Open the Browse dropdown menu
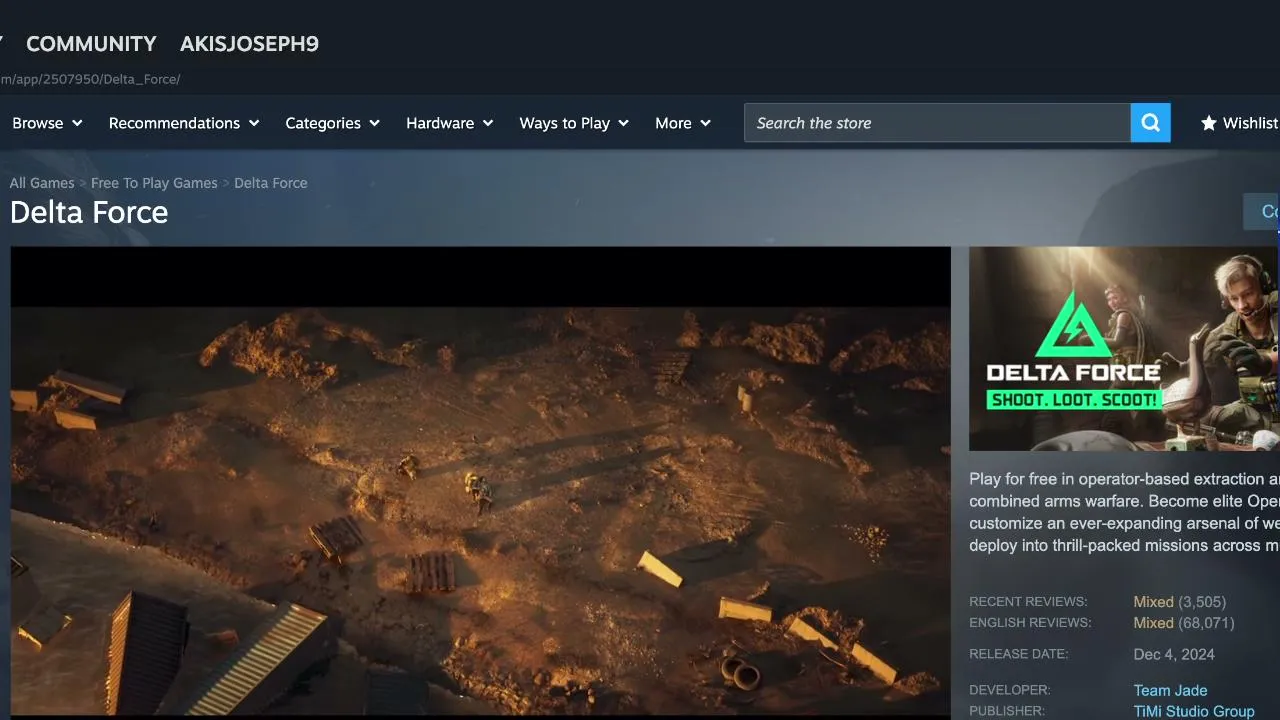This screenshot has width=1280, height=720. (47, 123)
